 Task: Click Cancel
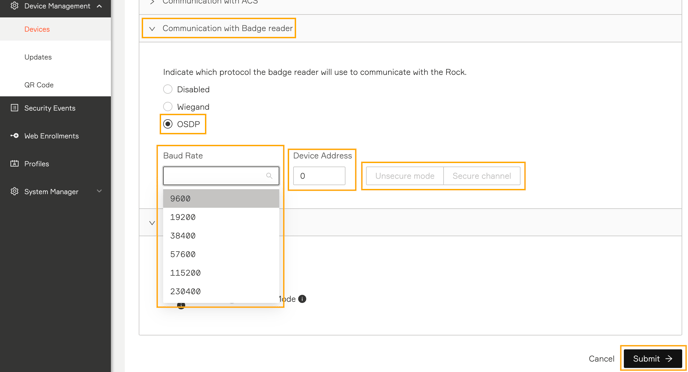[x=601, y=359]
